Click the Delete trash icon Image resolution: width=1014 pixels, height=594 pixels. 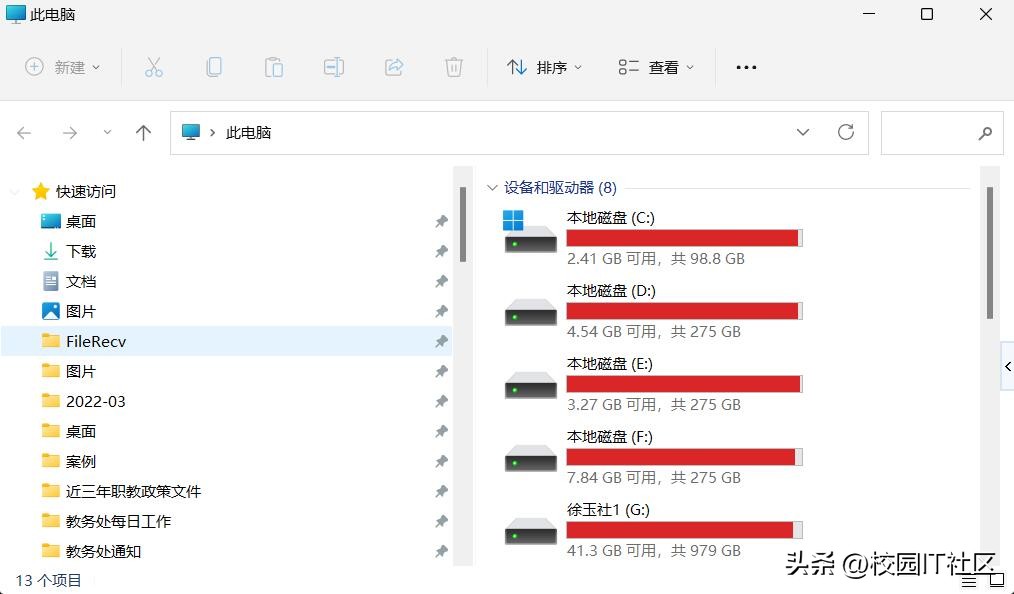point(454,67)
